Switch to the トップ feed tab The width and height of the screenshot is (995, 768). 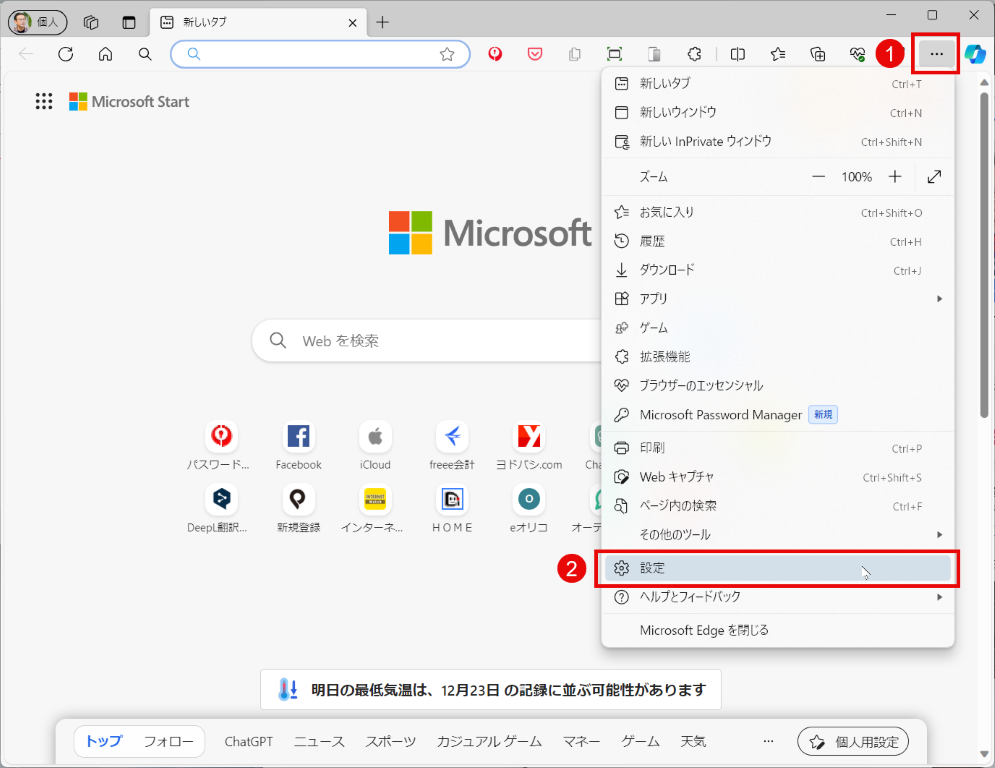104,741
